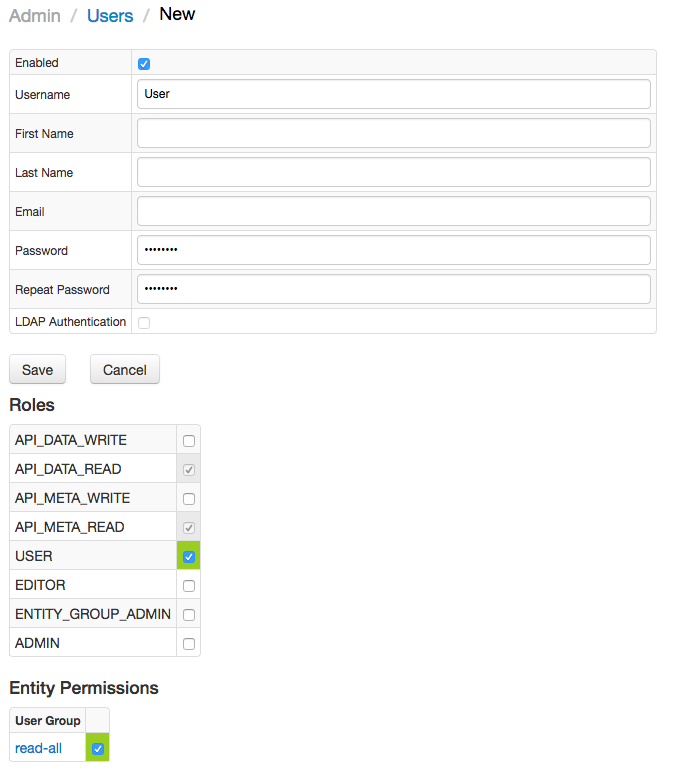Viewport: 673px width, 778px height.
Task: Toggle the API_DATA_READ role checkbox
Action: pyautogui.click(x=189, y=469)
